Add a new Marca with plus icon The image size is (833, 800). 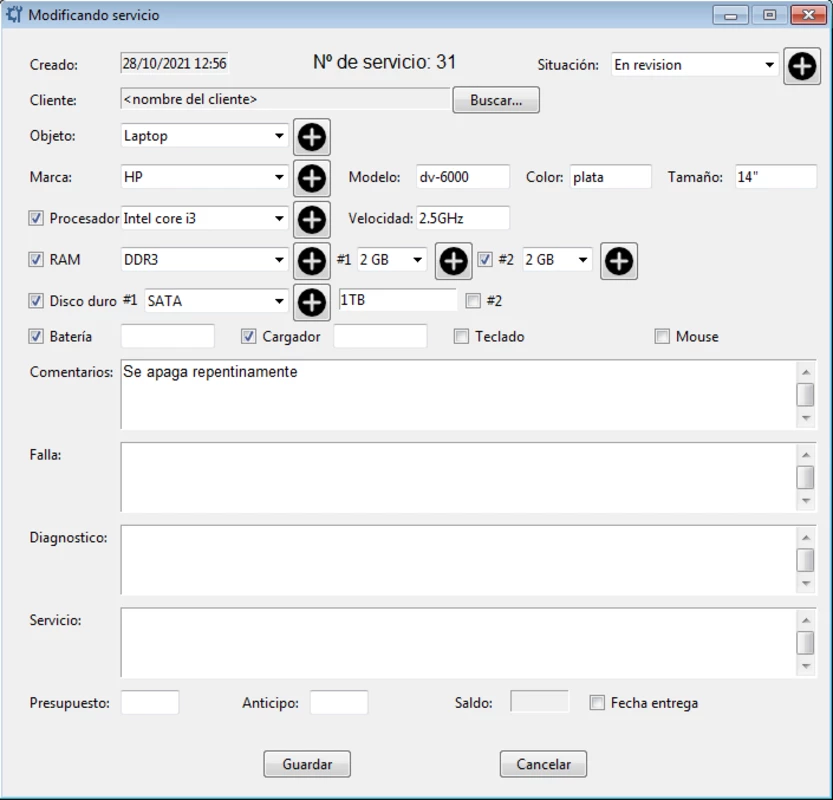312,178
